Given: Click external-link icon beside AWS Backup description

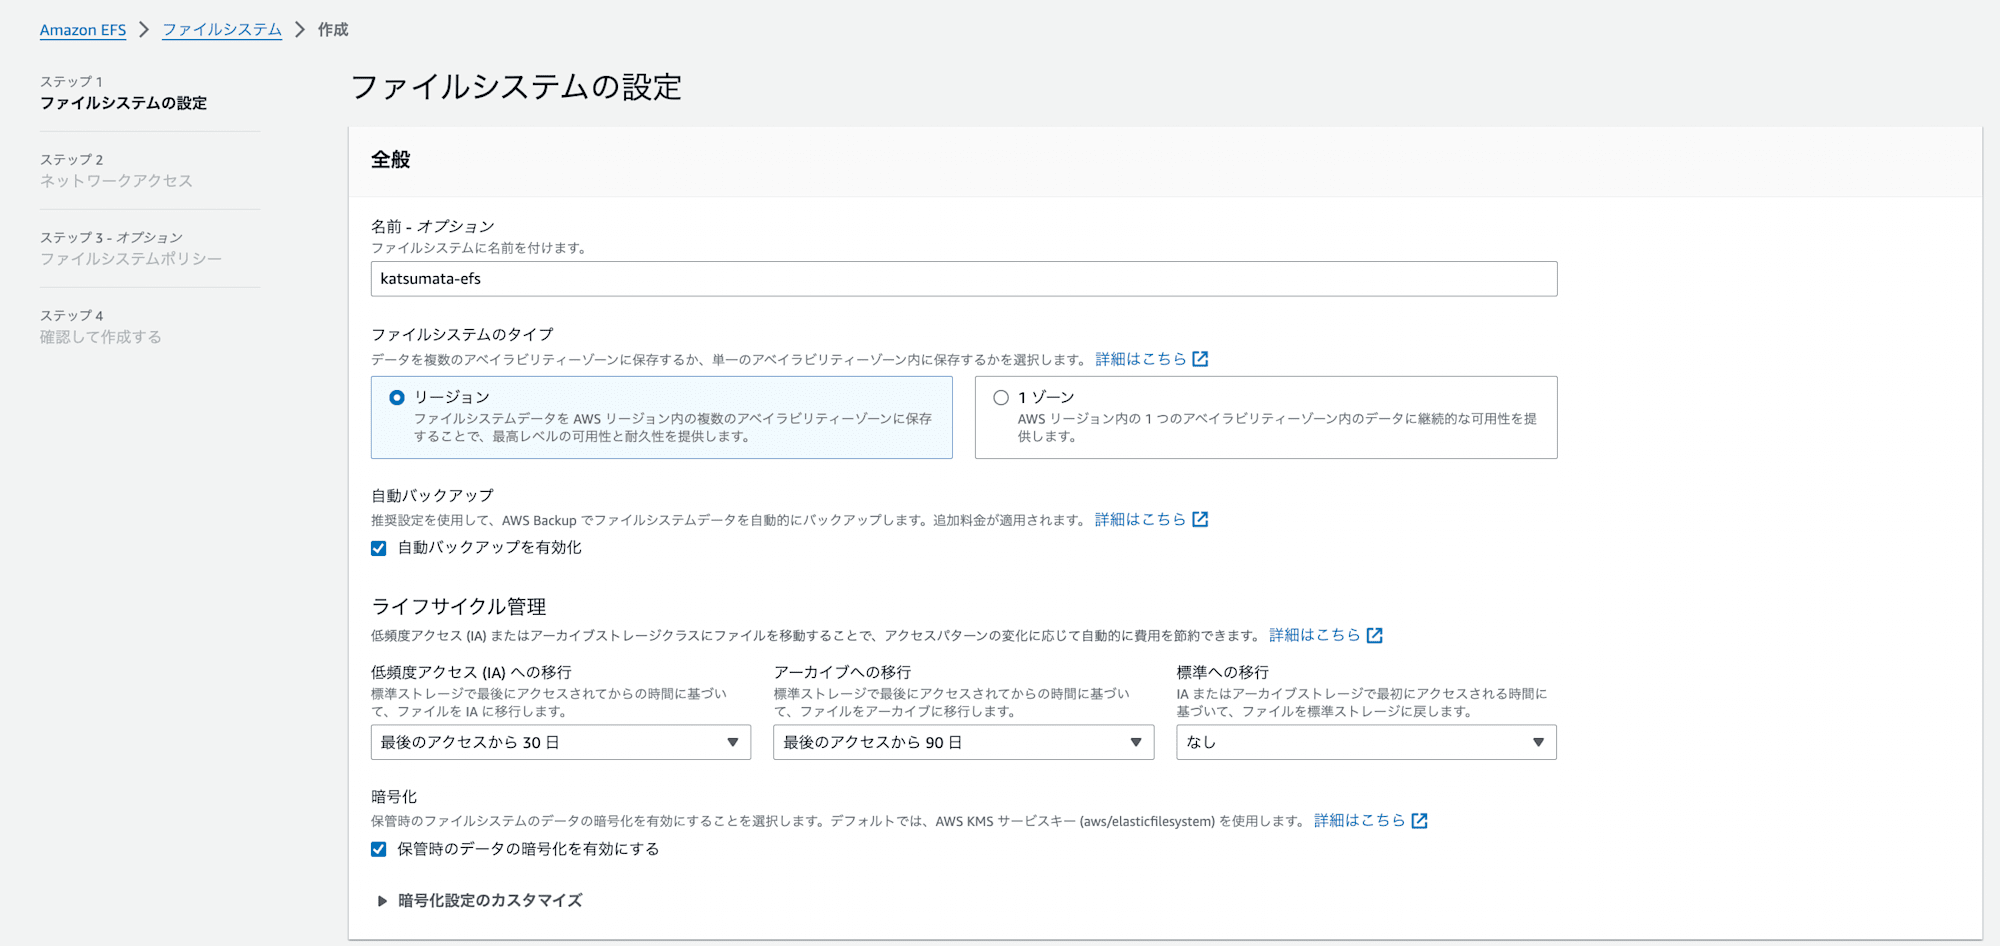Looking at the screenshot, I should coord(1200,520).
